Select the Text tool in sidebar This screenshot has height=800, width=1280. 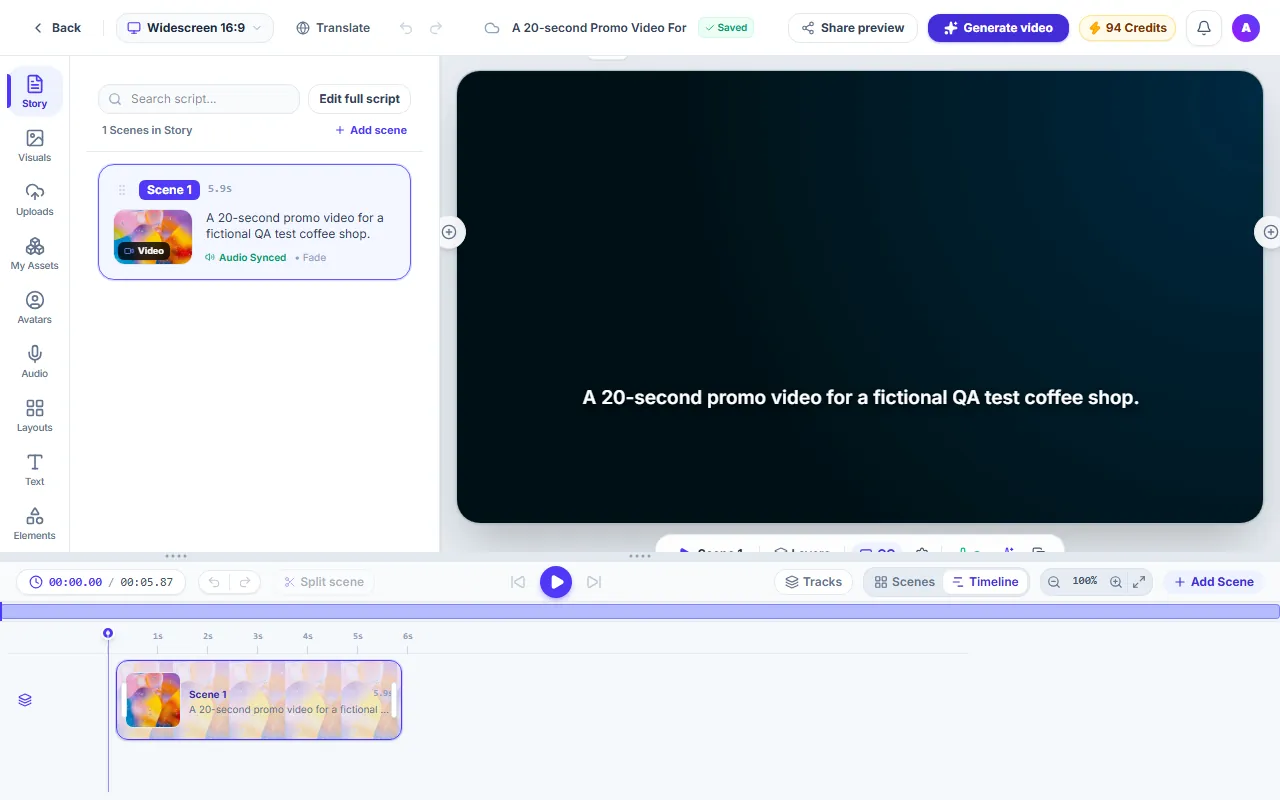pos(35,470)
